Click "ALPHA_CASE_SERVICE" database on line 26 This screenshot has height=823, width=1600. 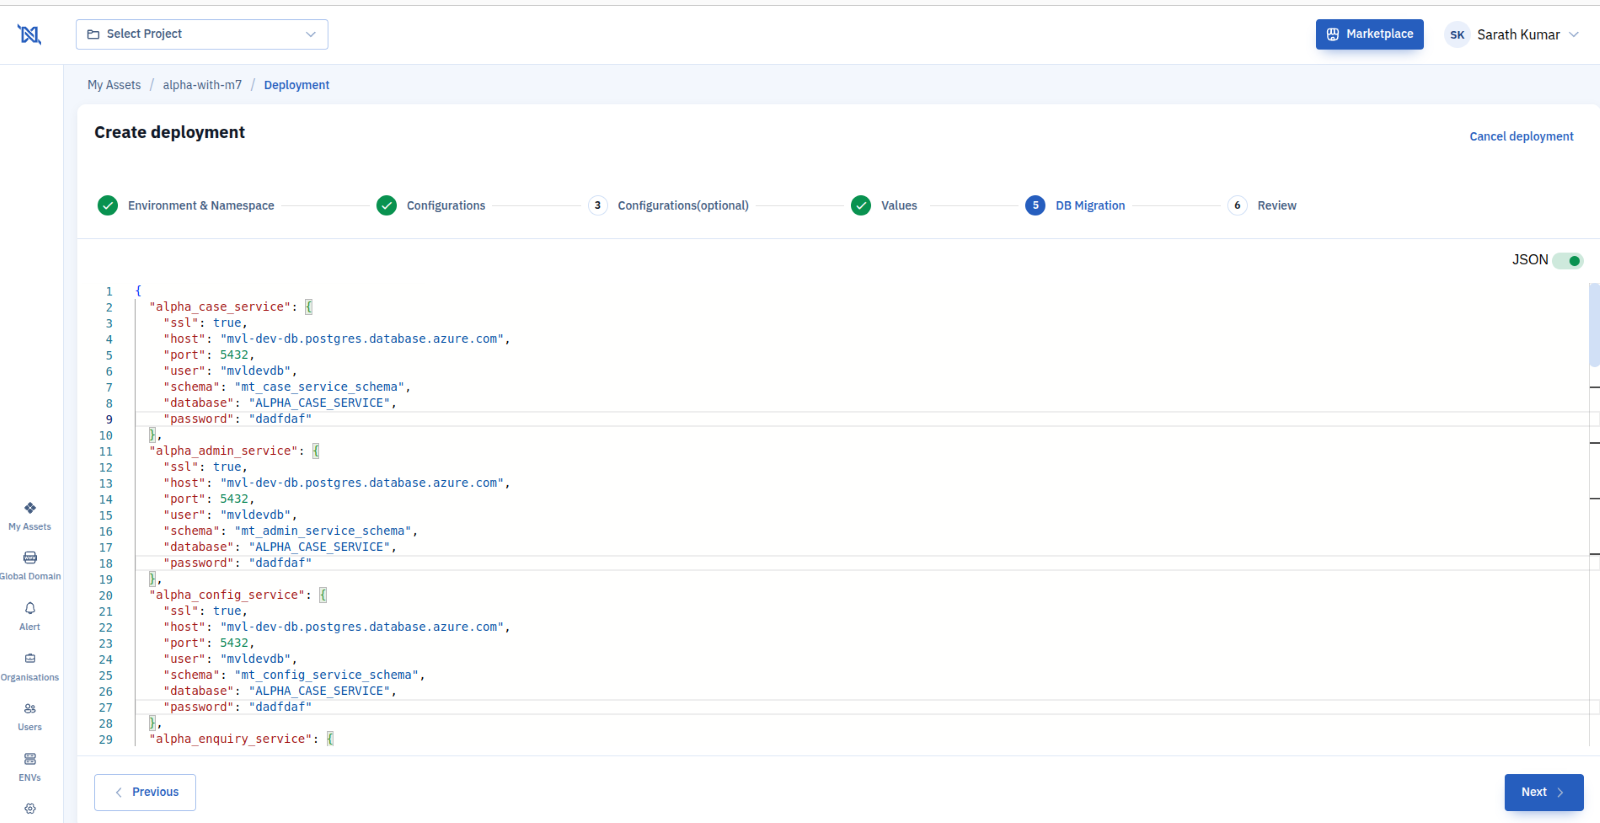[x=319, y=691]
